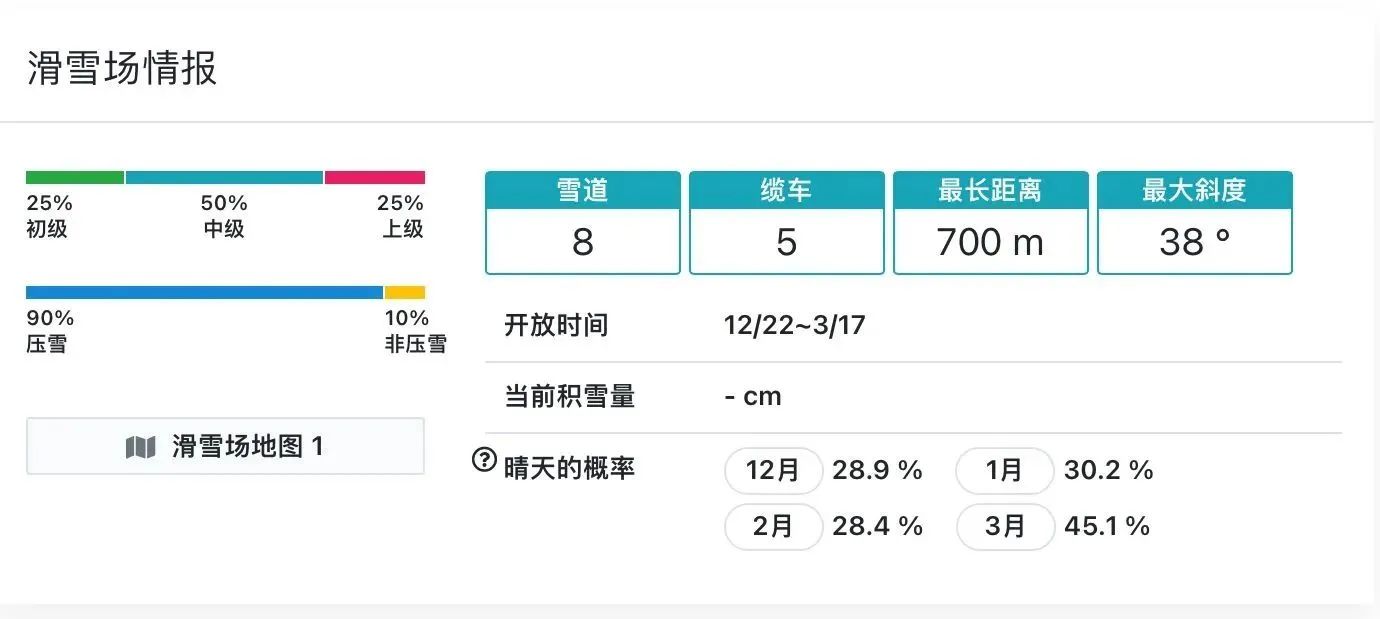1380x619 pixels.
Task: Select the 12月 sunny probability pill
Action: click(773, 470)
